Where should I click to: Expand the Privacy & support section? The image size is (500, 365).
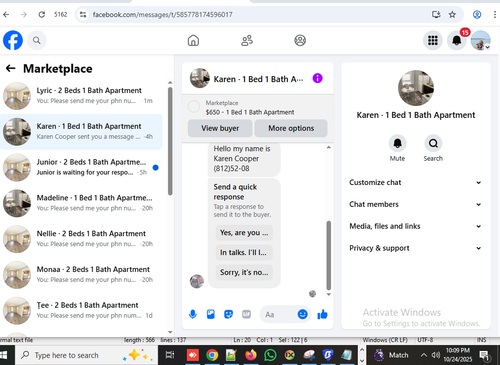415,248
